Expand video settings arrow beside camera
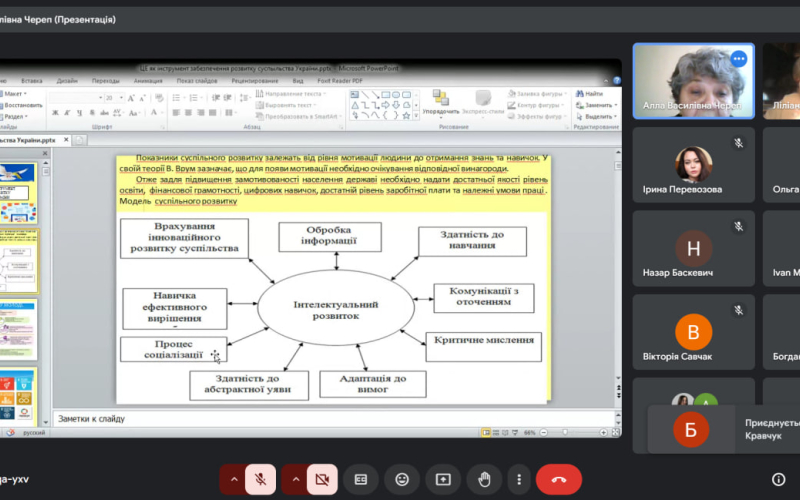 (x=296, y=479)
